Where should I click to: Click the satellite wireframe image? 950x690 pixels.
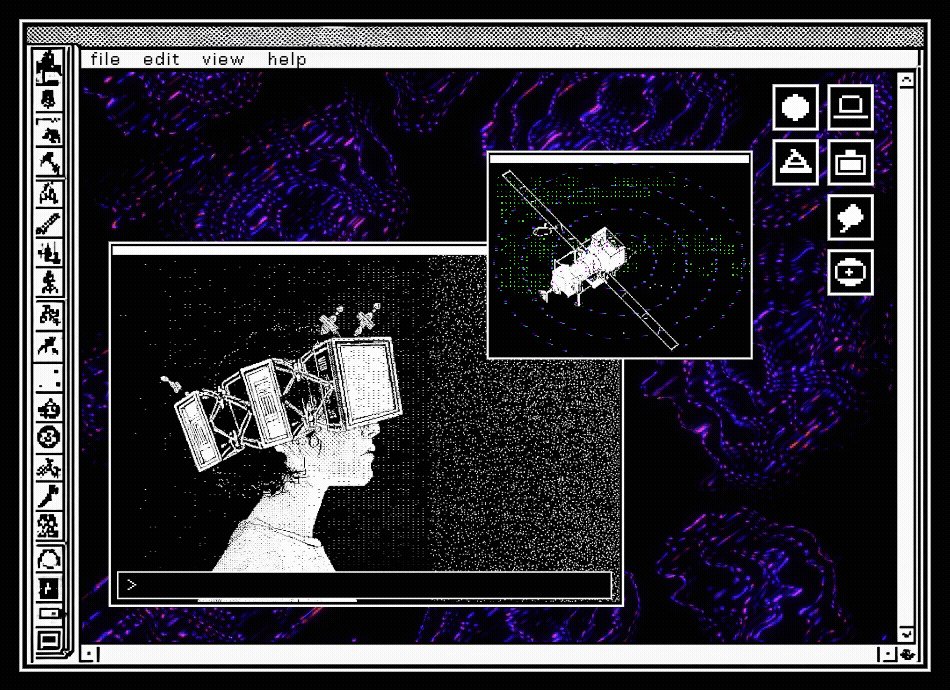(x=619, y=260)
